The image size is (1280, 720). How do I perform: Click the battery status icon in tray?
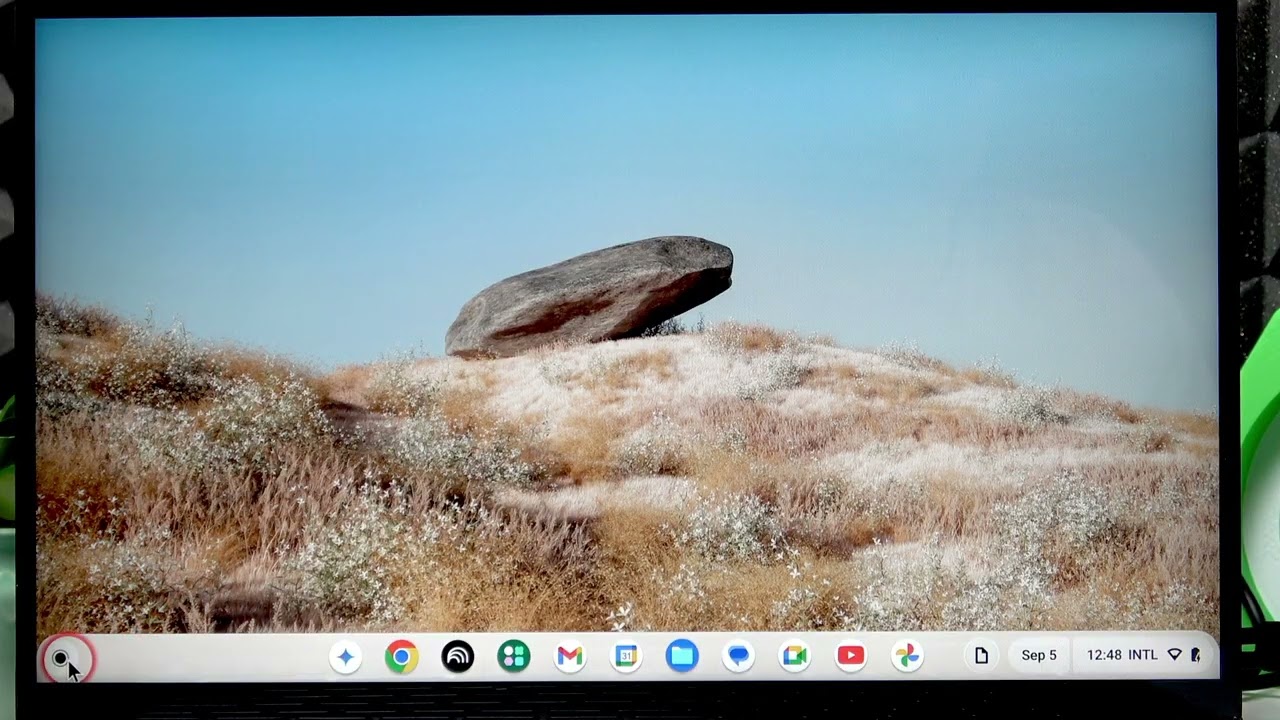click(x=1195, y=655)
